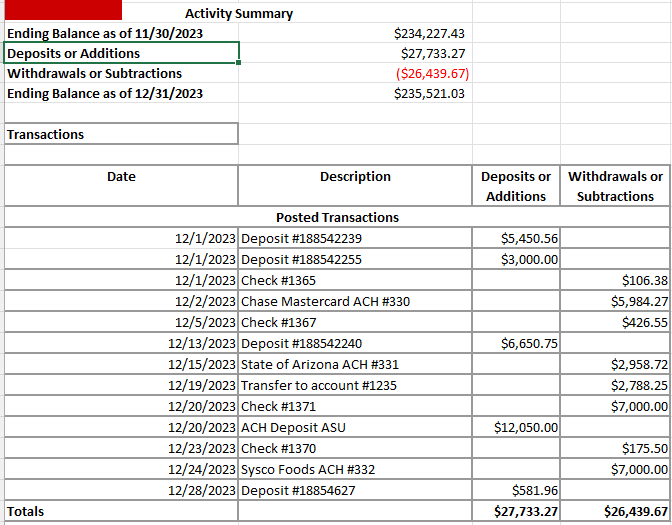Click the $12,050.00 deposit amount
Screen dimensions: 672x525
pyautogui.click(x=516, y=427)
